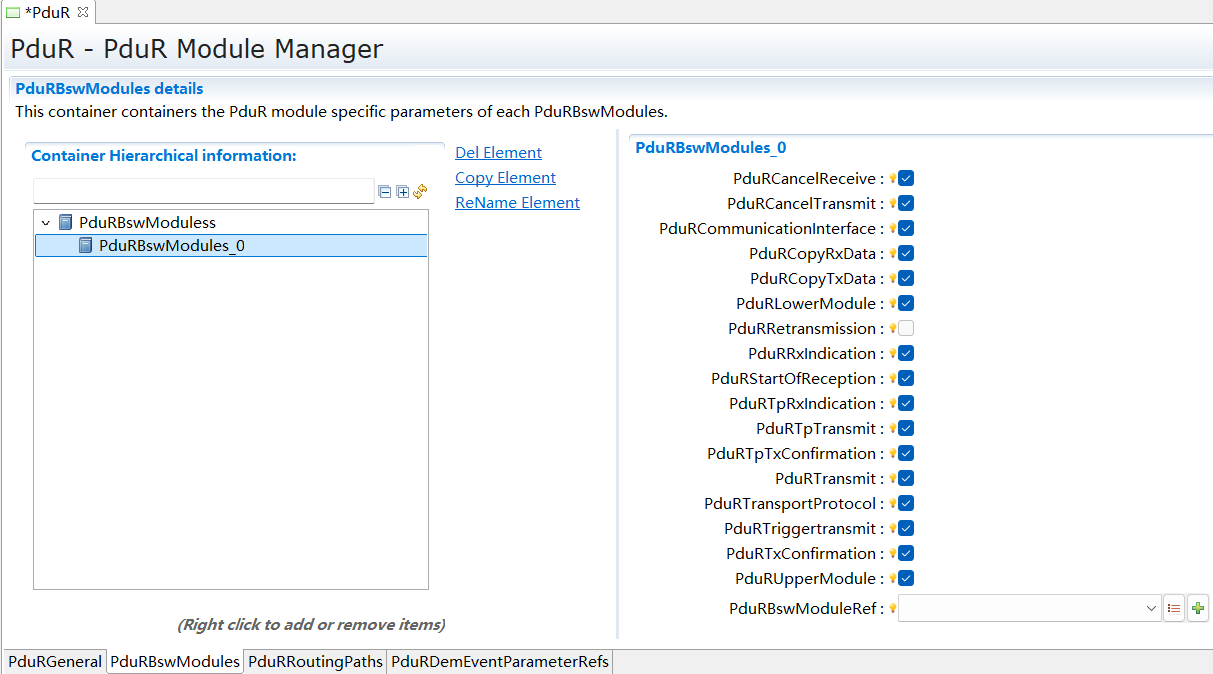Enable the PduRRetransmission checkbox
This screenshot has width=1213, height=674.
906,328
